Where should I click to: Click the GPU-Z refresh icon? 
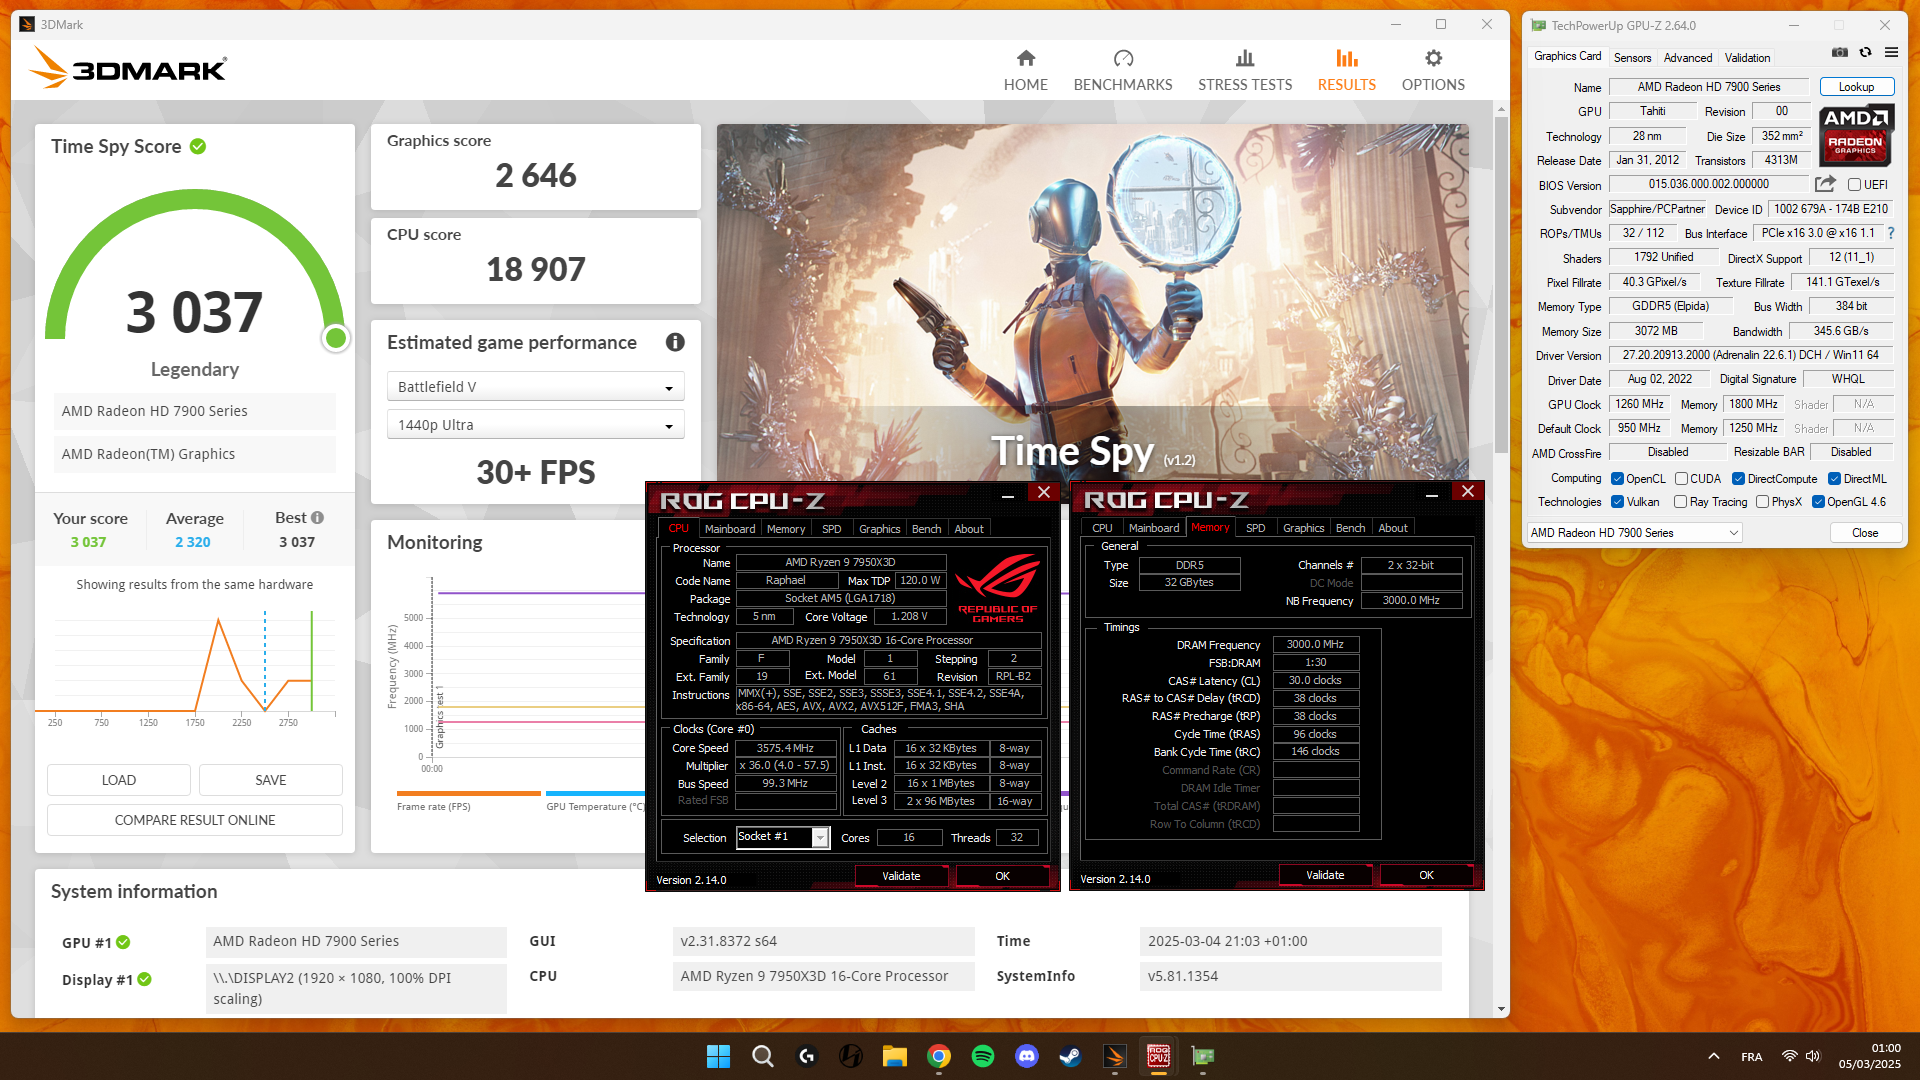tap(1865, 52)
